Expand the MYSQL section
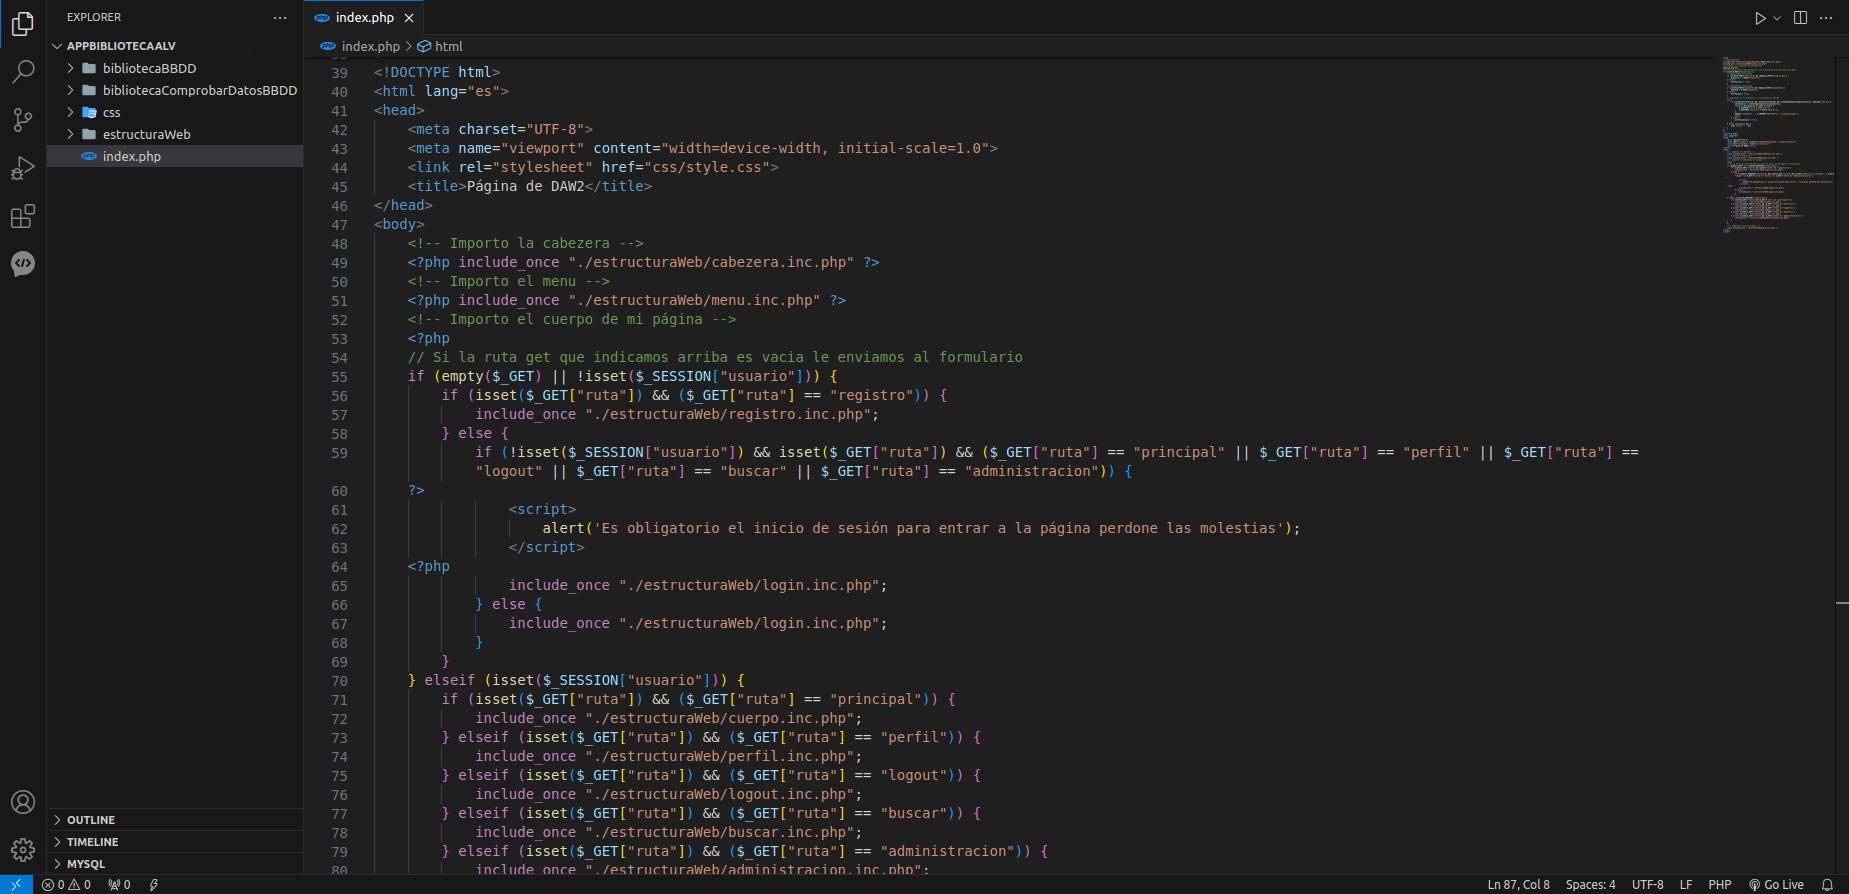 (x=175, y=864)
